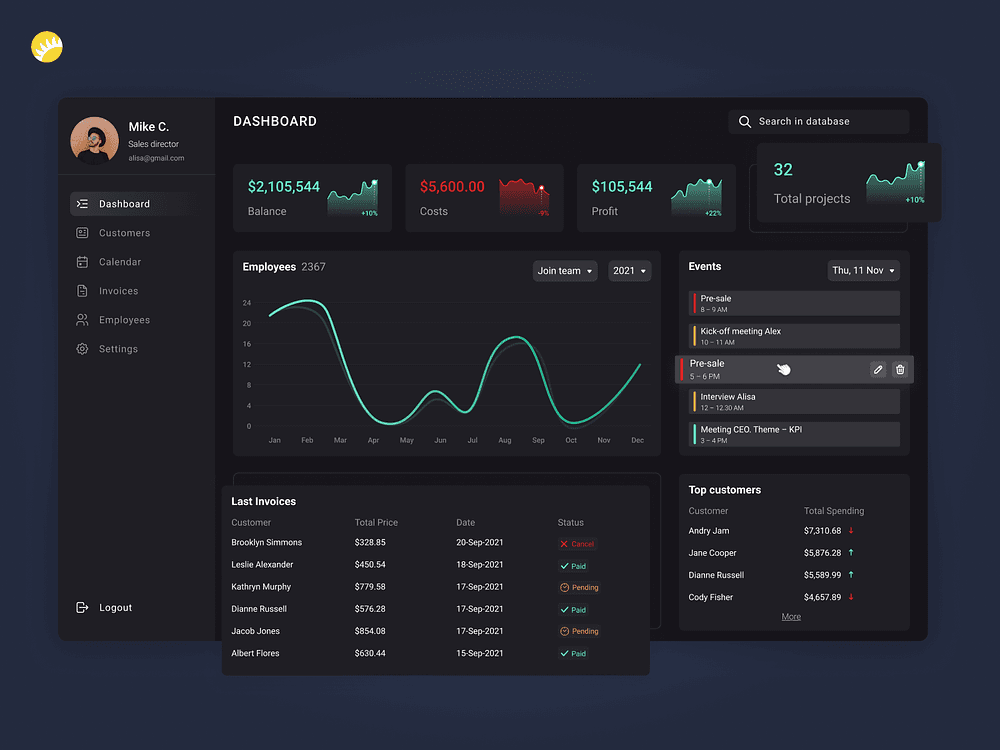Screen dimensions: 1000x750
Task: Delete the Pre-sale event with trash icon
Action: [900, 370]
